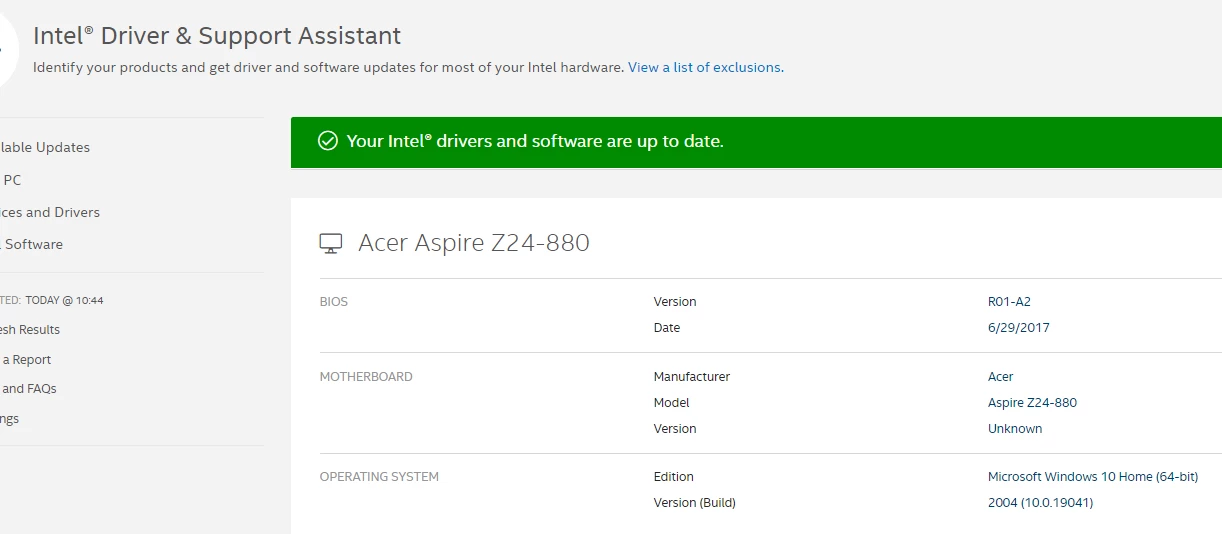The height and width of the screenshot is (534, 1222).
Task: Open the 'View a list of exclusions' link
Action: point(704,67)
